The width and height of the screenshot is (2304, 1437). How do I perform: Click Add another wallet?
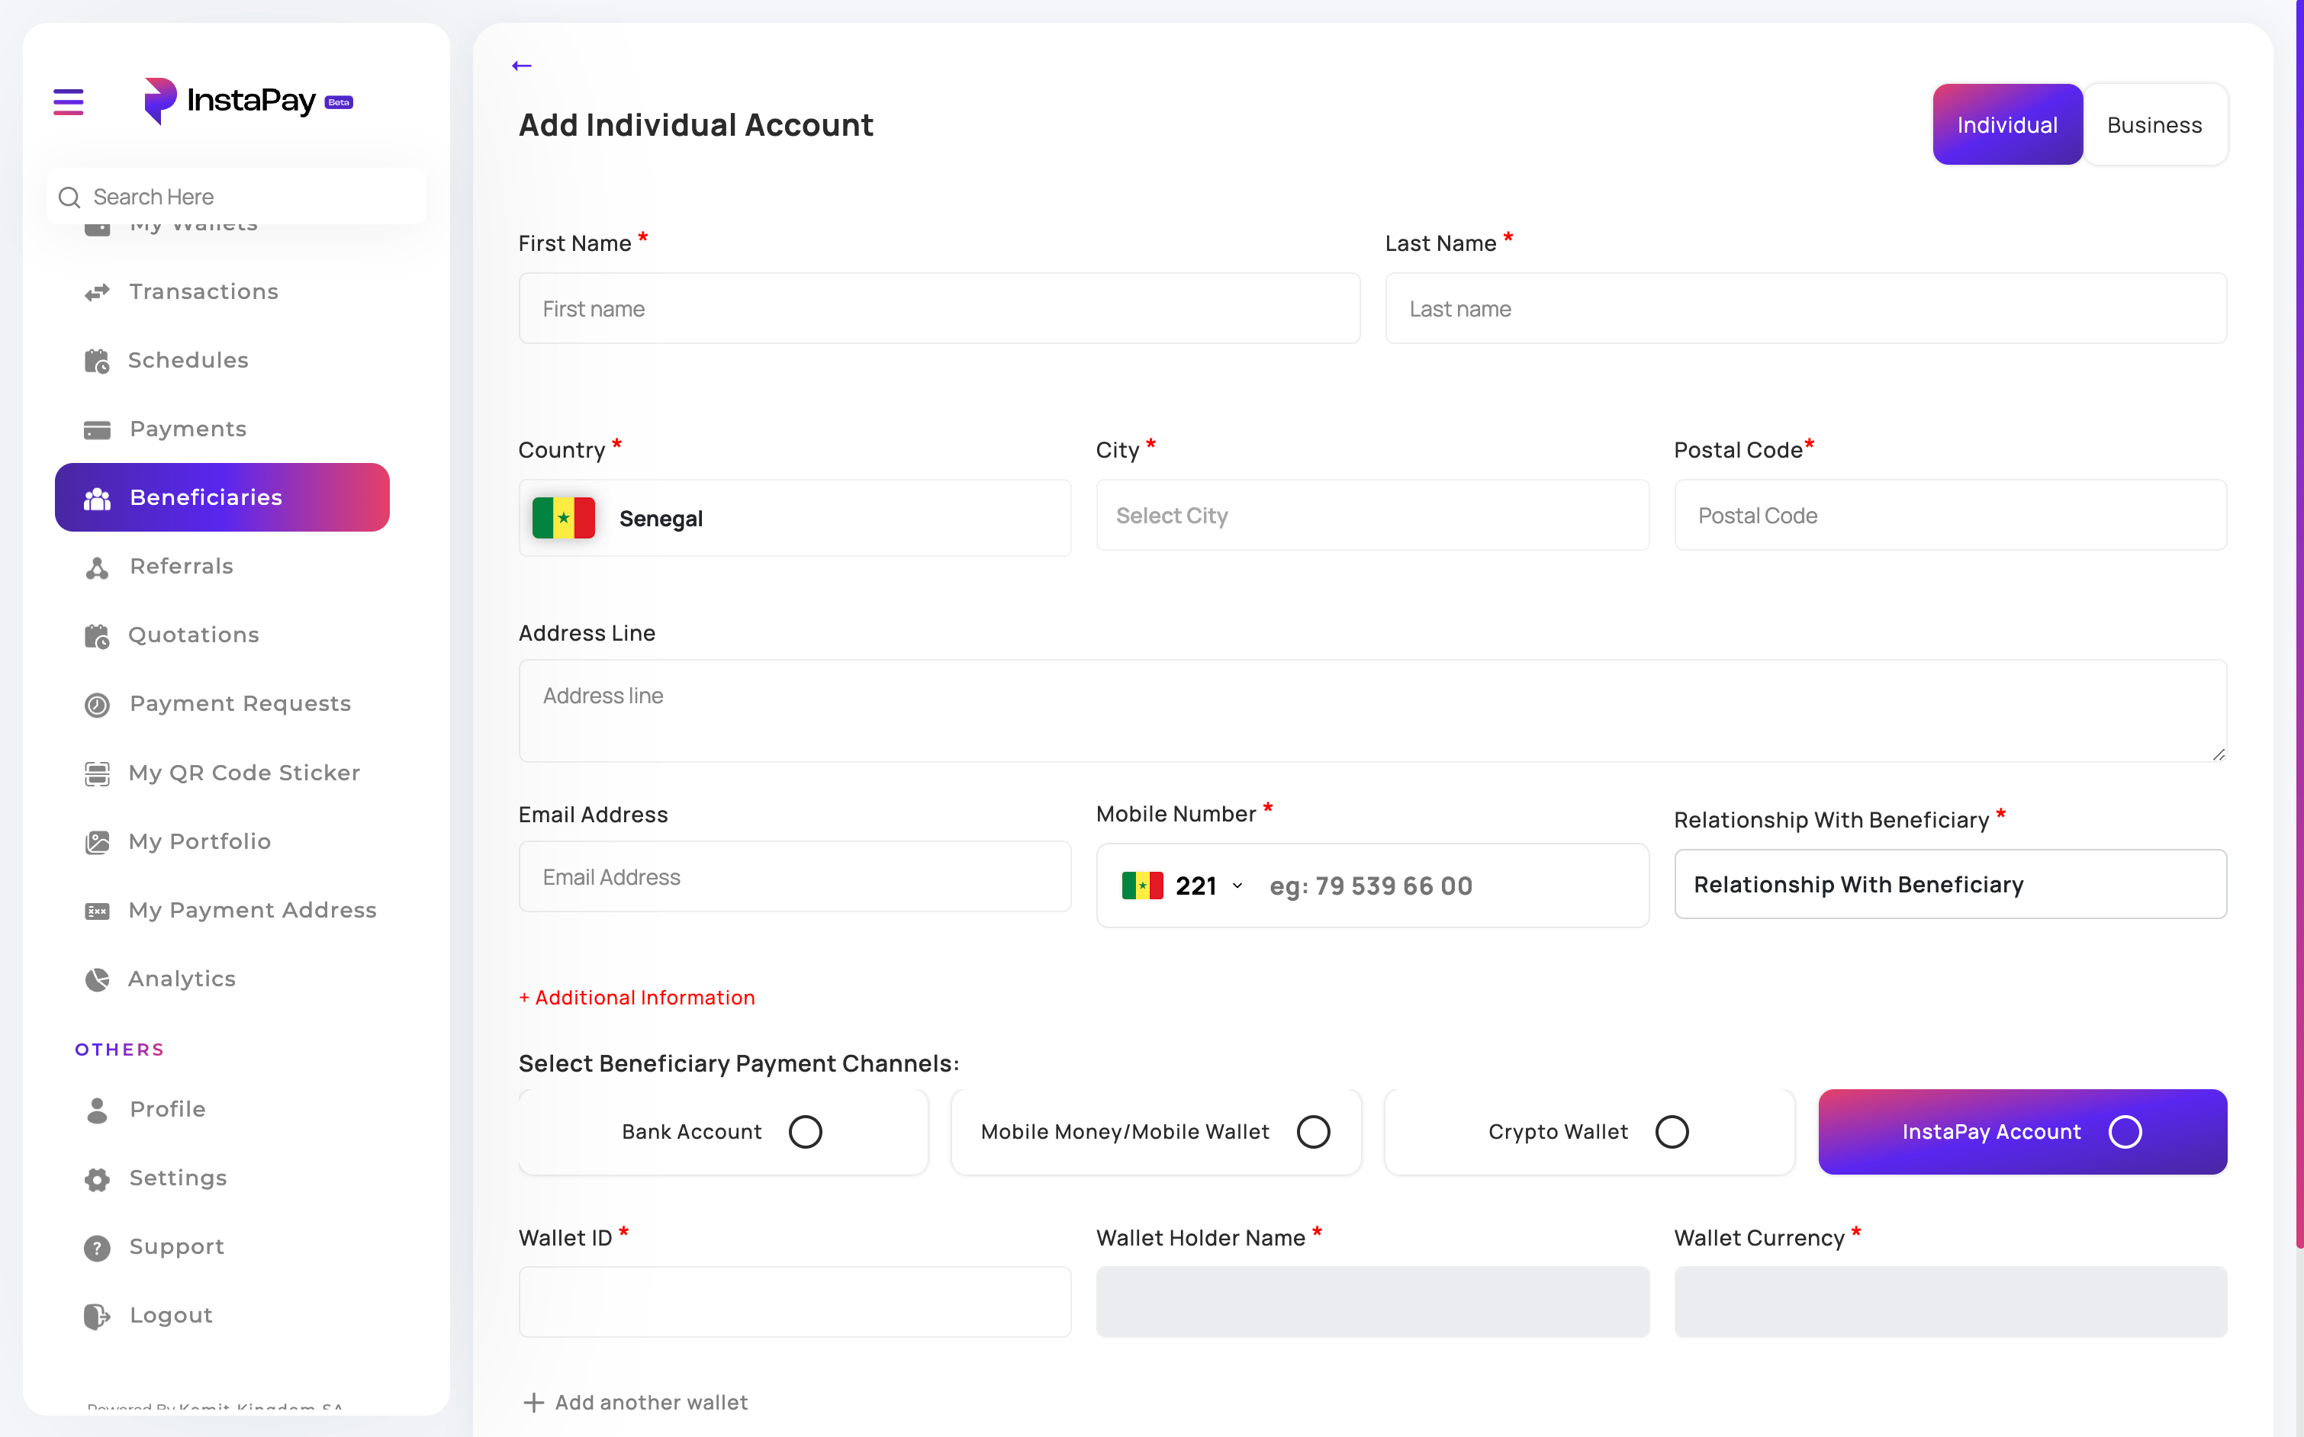pyautogui.click(x=635, y=1402)
